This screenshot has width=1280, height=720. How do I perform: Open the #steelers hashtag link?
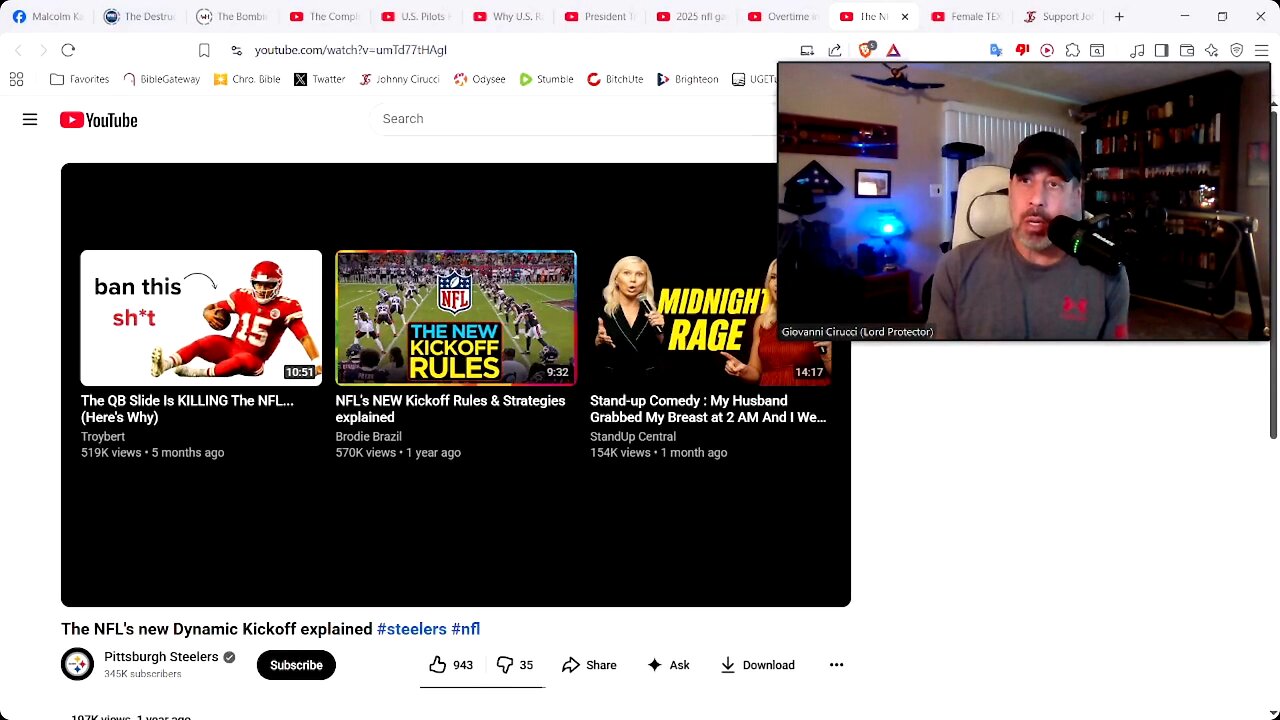[x=412, y=629]
